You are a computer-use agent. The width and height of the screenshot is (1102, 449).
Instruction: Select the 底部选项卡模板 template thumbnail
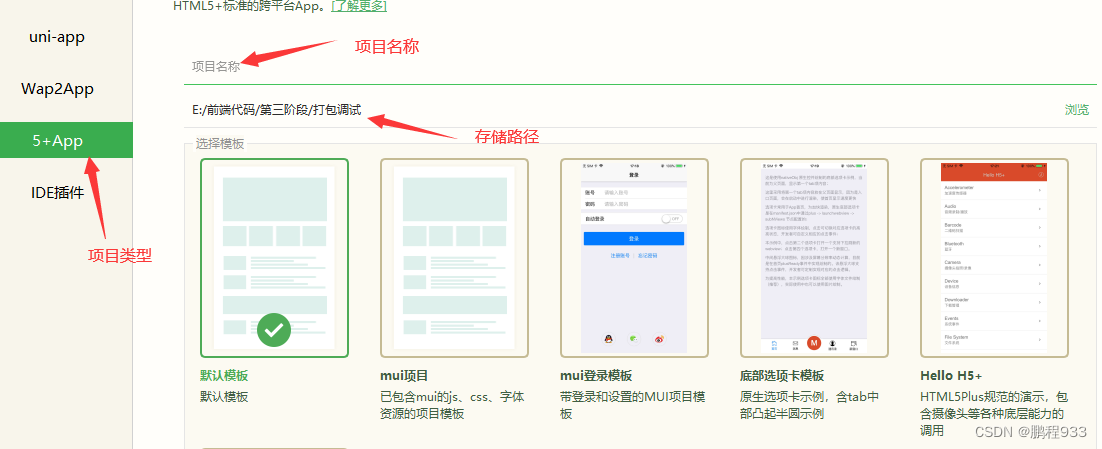tap(814, 258)
